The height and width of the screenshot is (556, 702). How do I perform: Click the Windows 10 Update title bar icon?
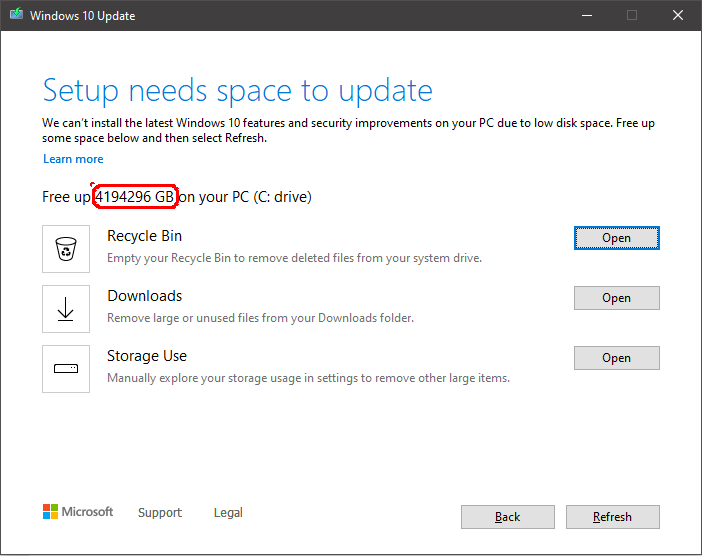[17, 14]
